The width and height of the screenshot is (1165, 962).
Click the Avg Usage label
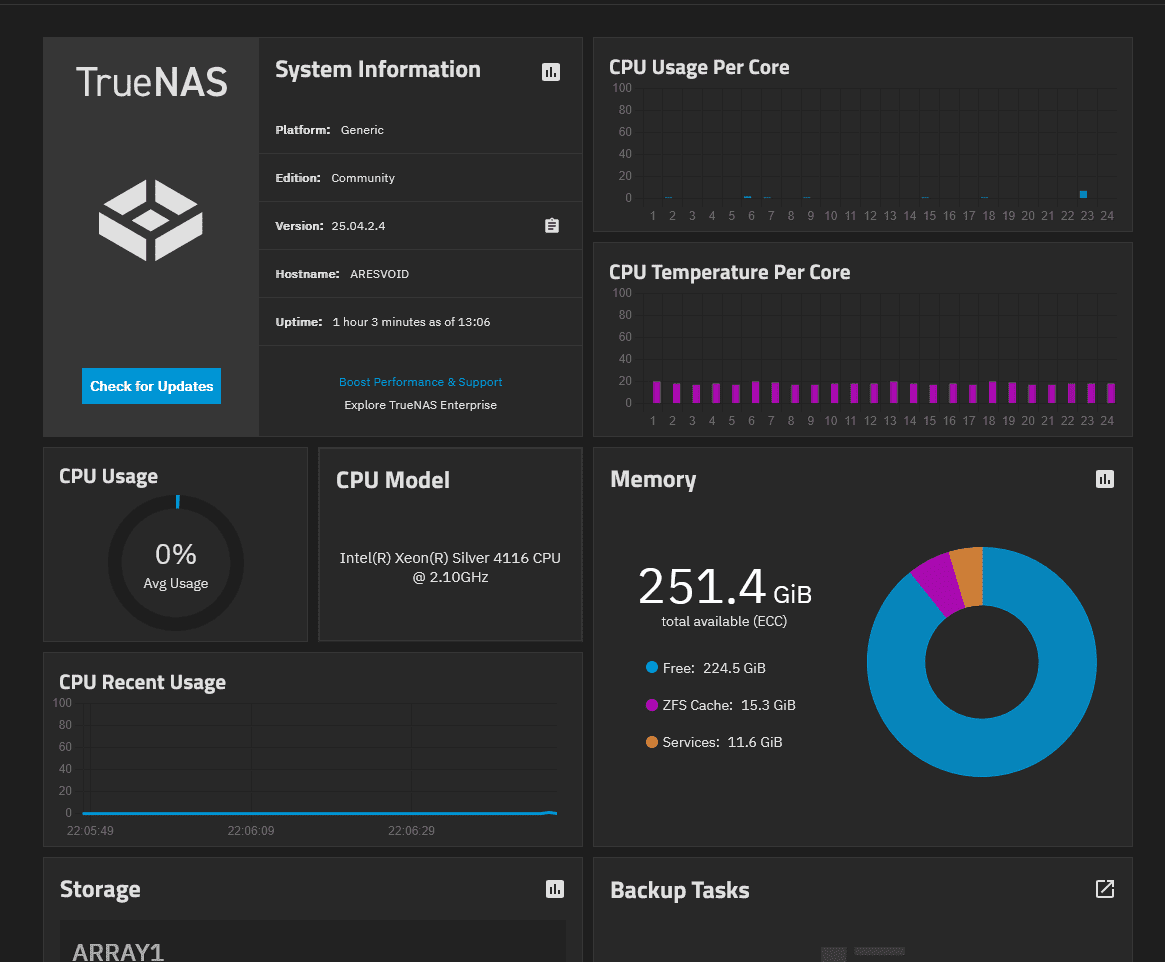[x=176, y=583]
